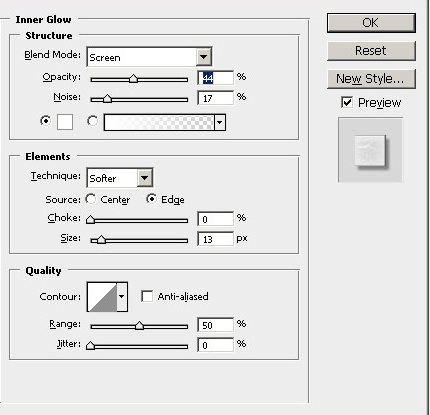
Task: Select the Edge source option
Action: coord(151,199)
